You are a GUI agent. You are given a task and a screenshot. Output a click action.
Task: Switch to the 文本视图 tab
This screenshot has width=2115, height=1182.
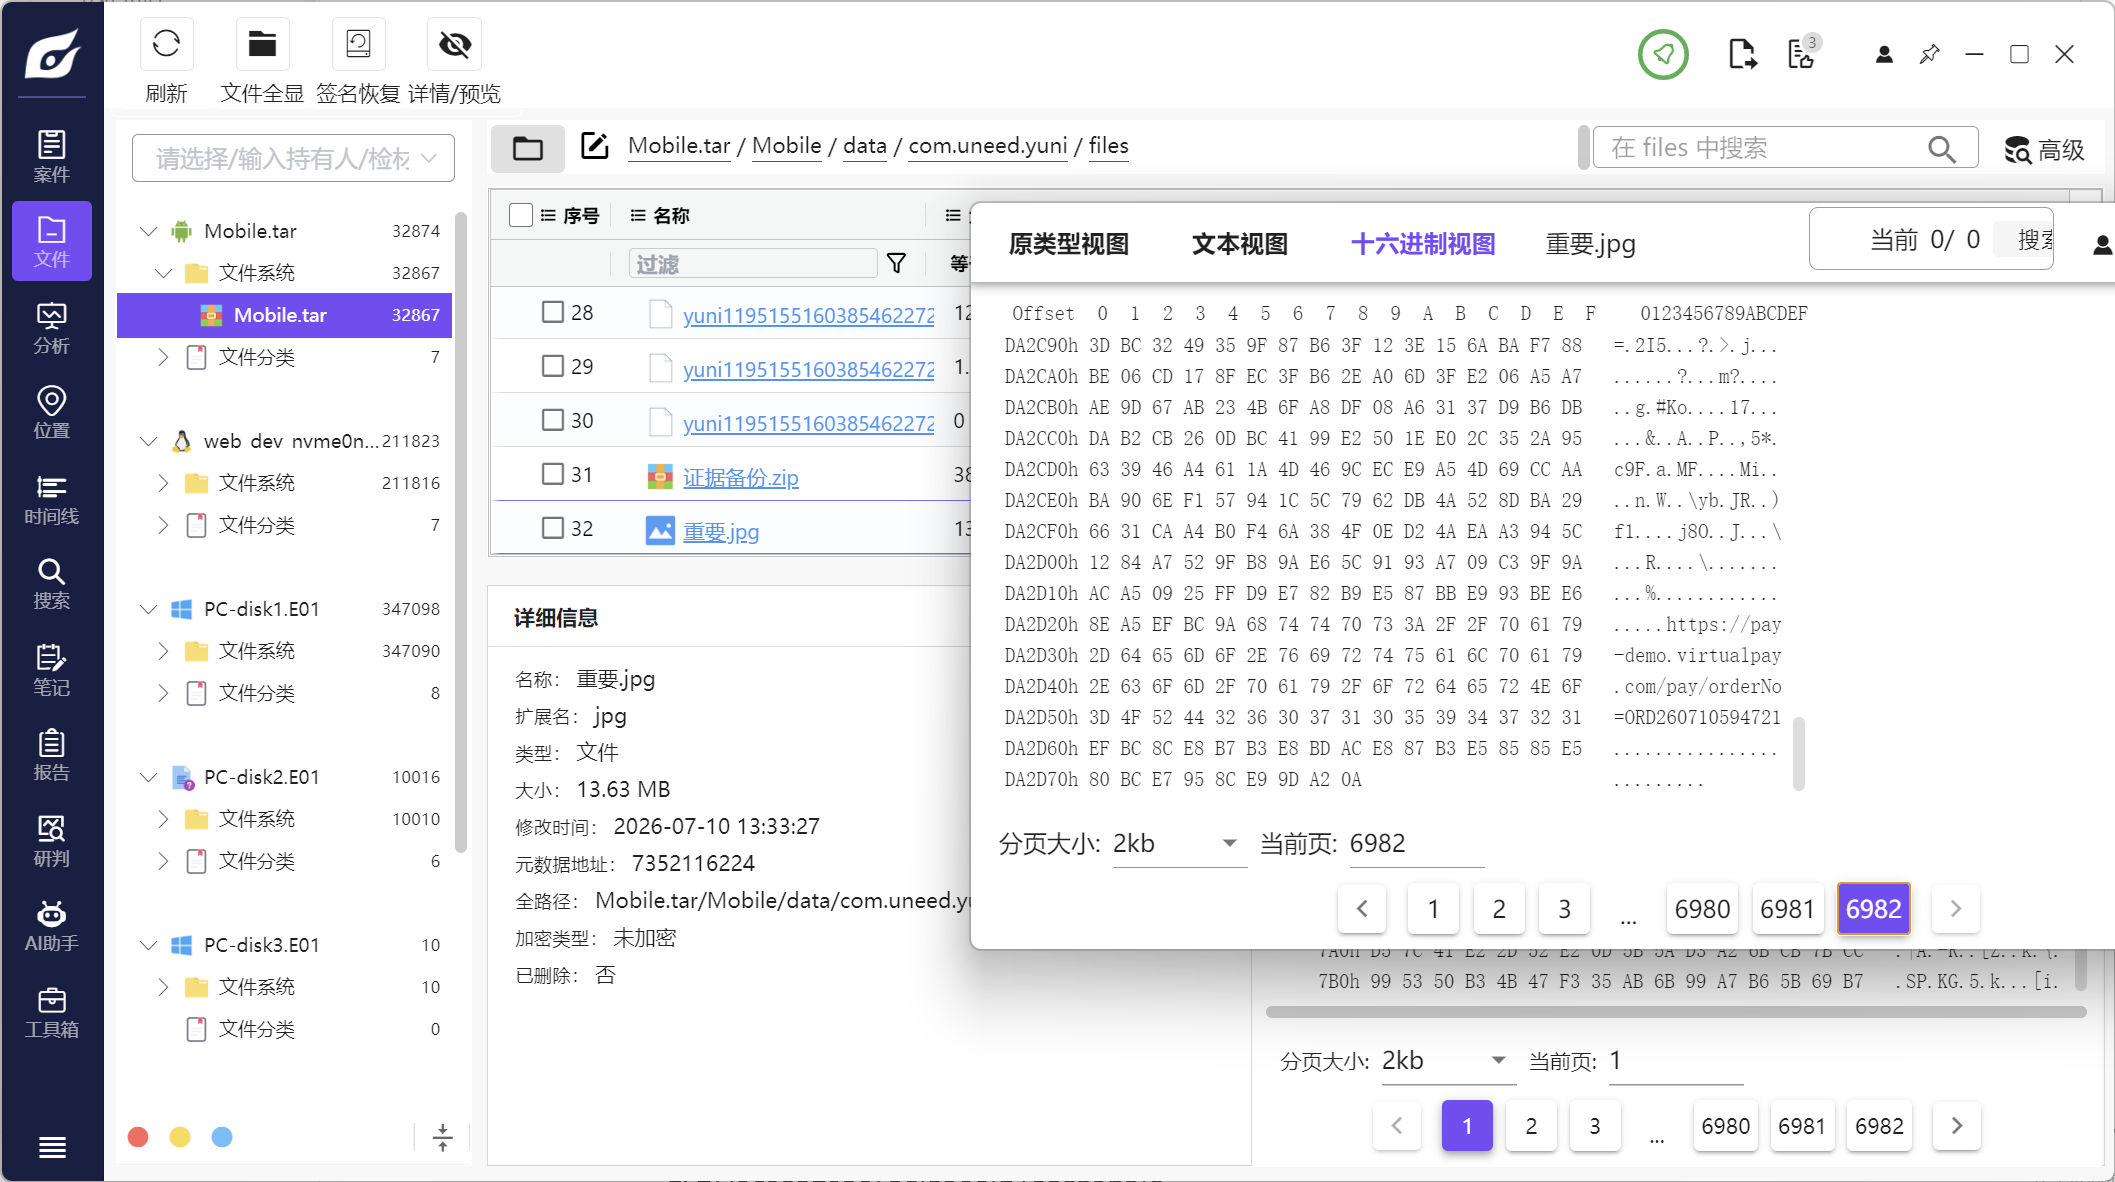tap(1239, 244)
